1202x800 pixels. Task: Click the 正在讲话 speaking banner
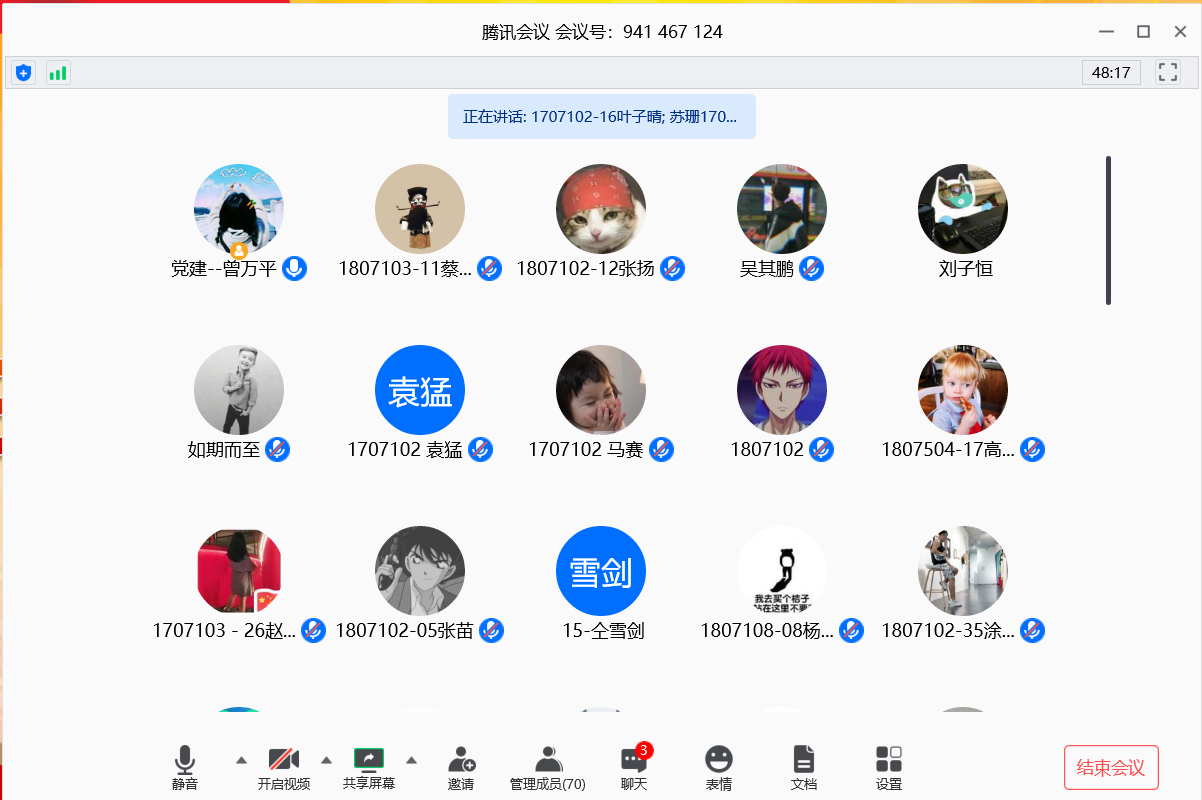click(601, 117)
